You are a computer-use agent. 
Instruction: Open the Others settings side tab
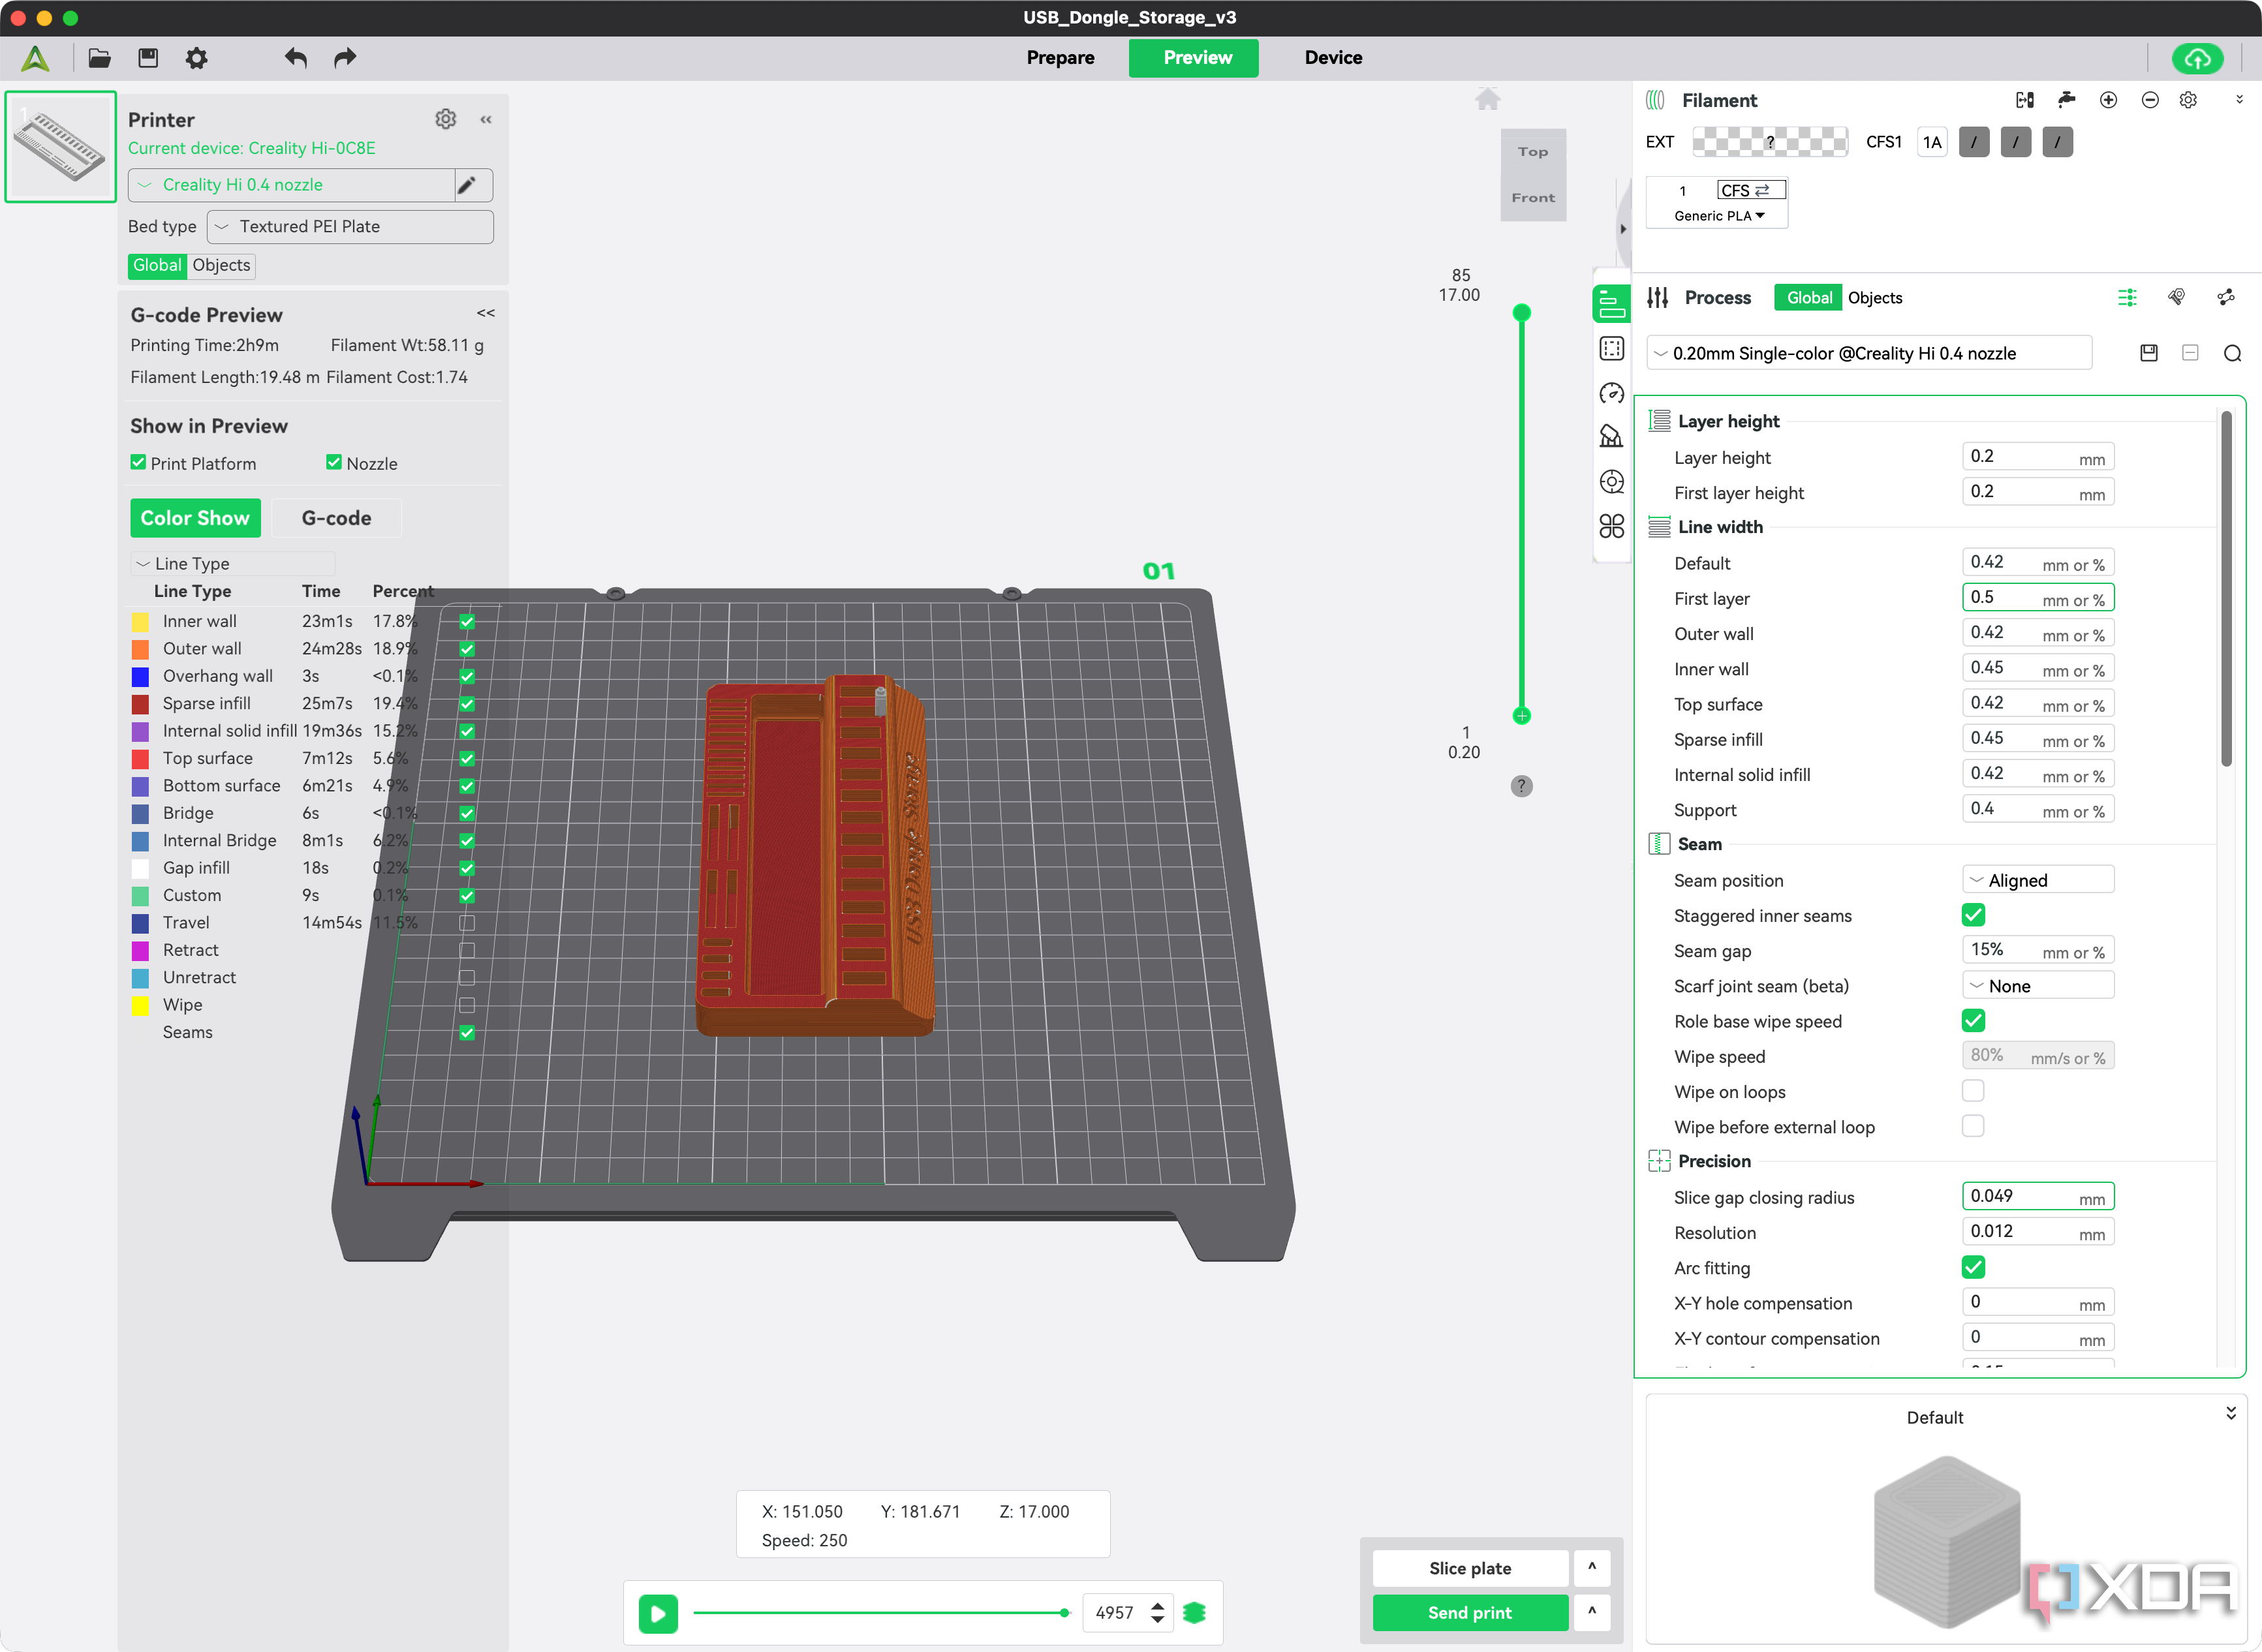click(1612, 526)
